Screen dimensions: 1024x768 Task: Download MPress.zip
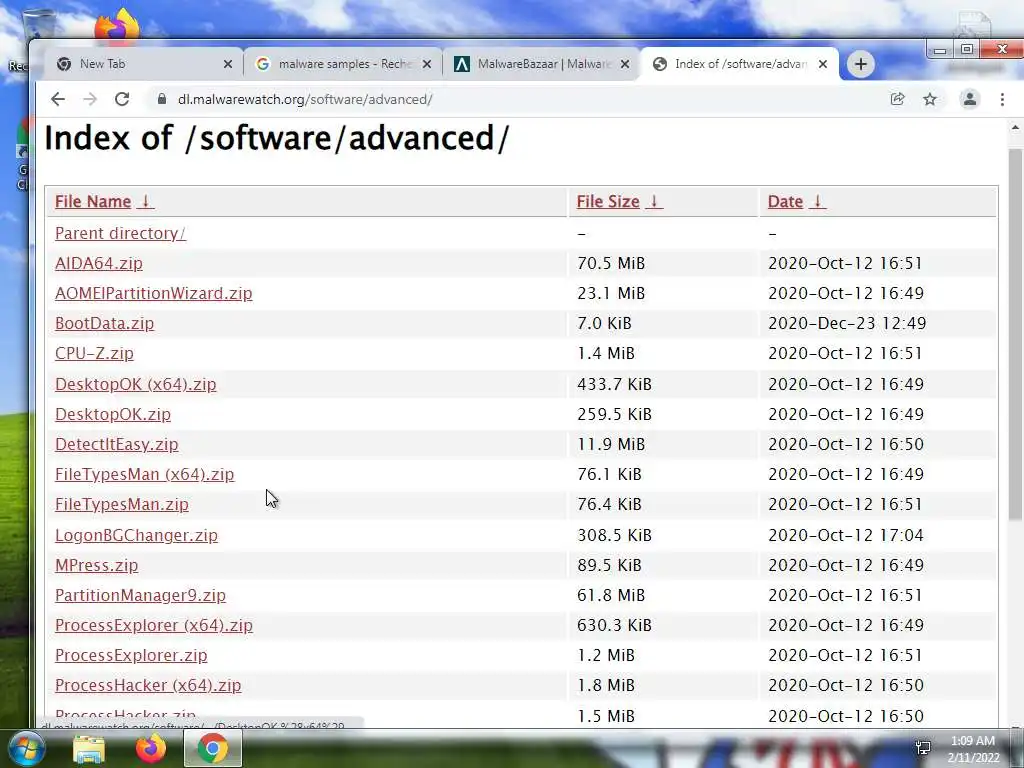point(97,566)
